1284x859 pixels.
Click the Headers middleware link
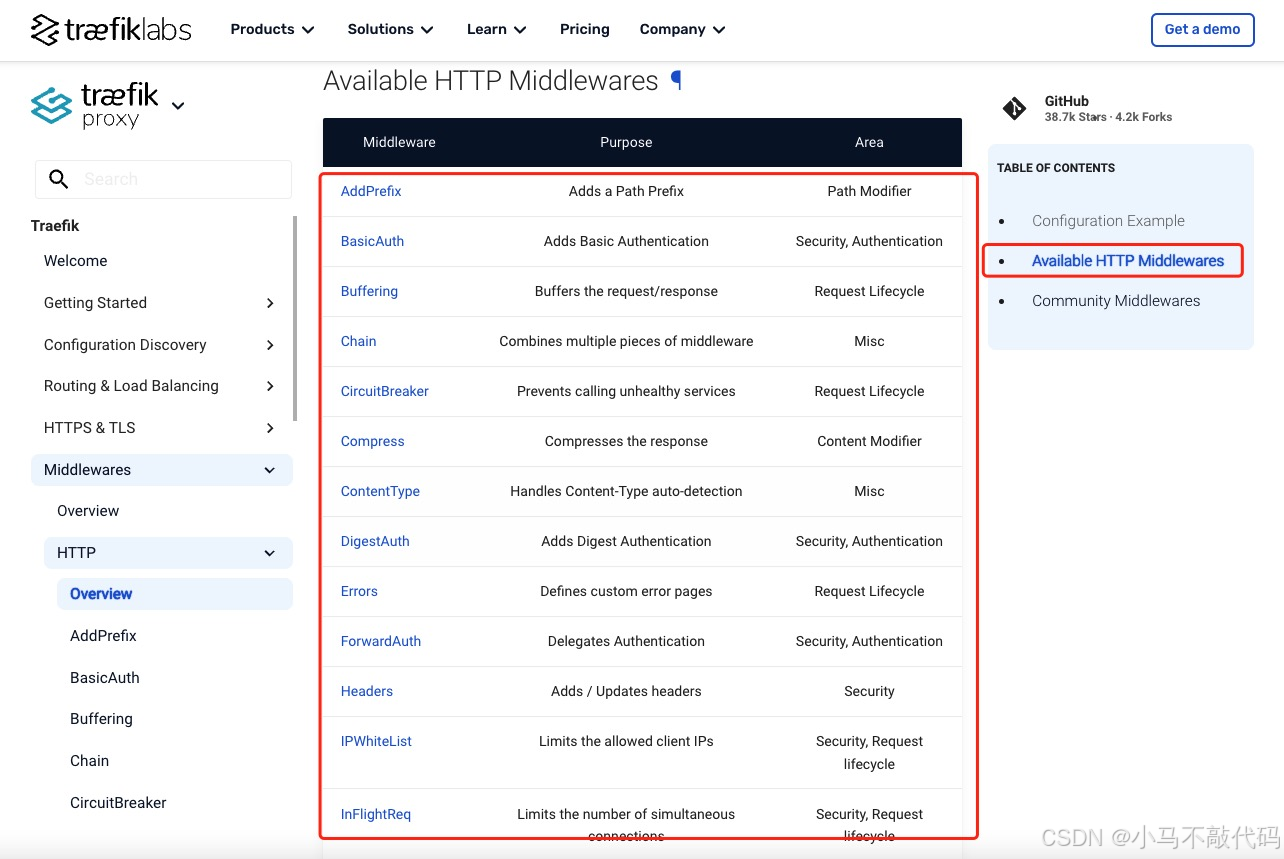[366, 691]
